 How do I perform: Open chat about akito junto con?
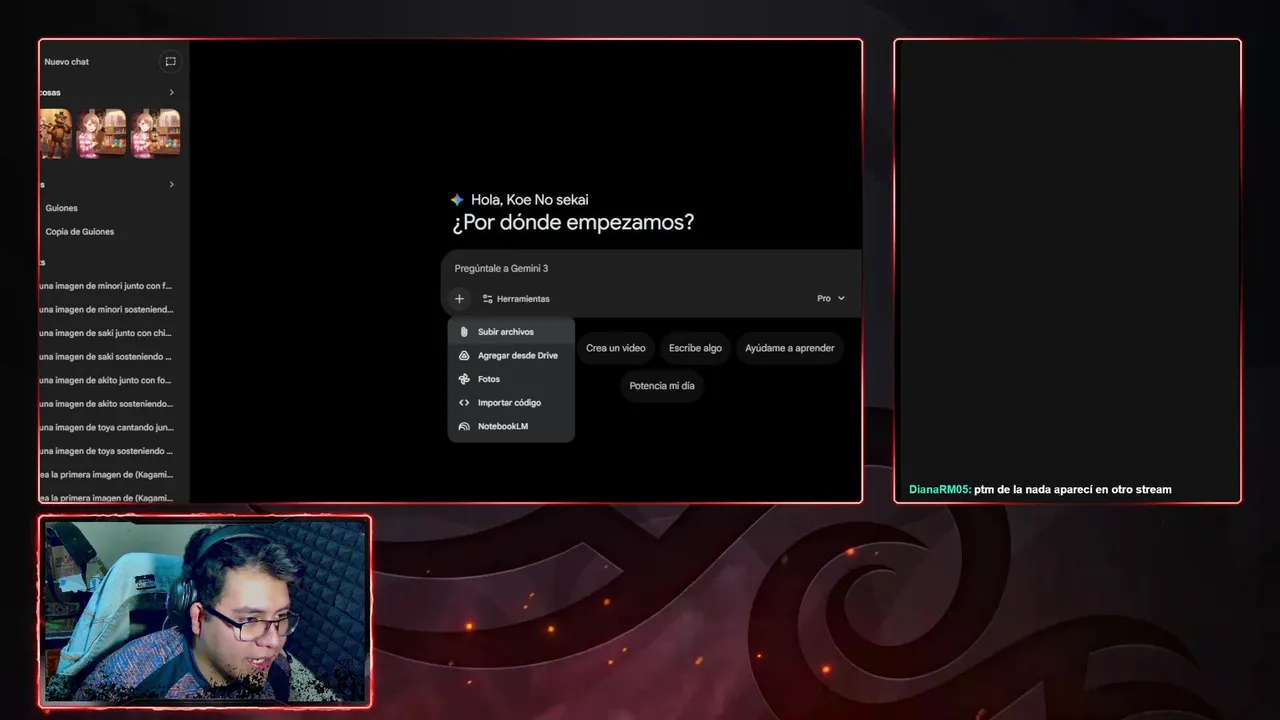[106, 380]
